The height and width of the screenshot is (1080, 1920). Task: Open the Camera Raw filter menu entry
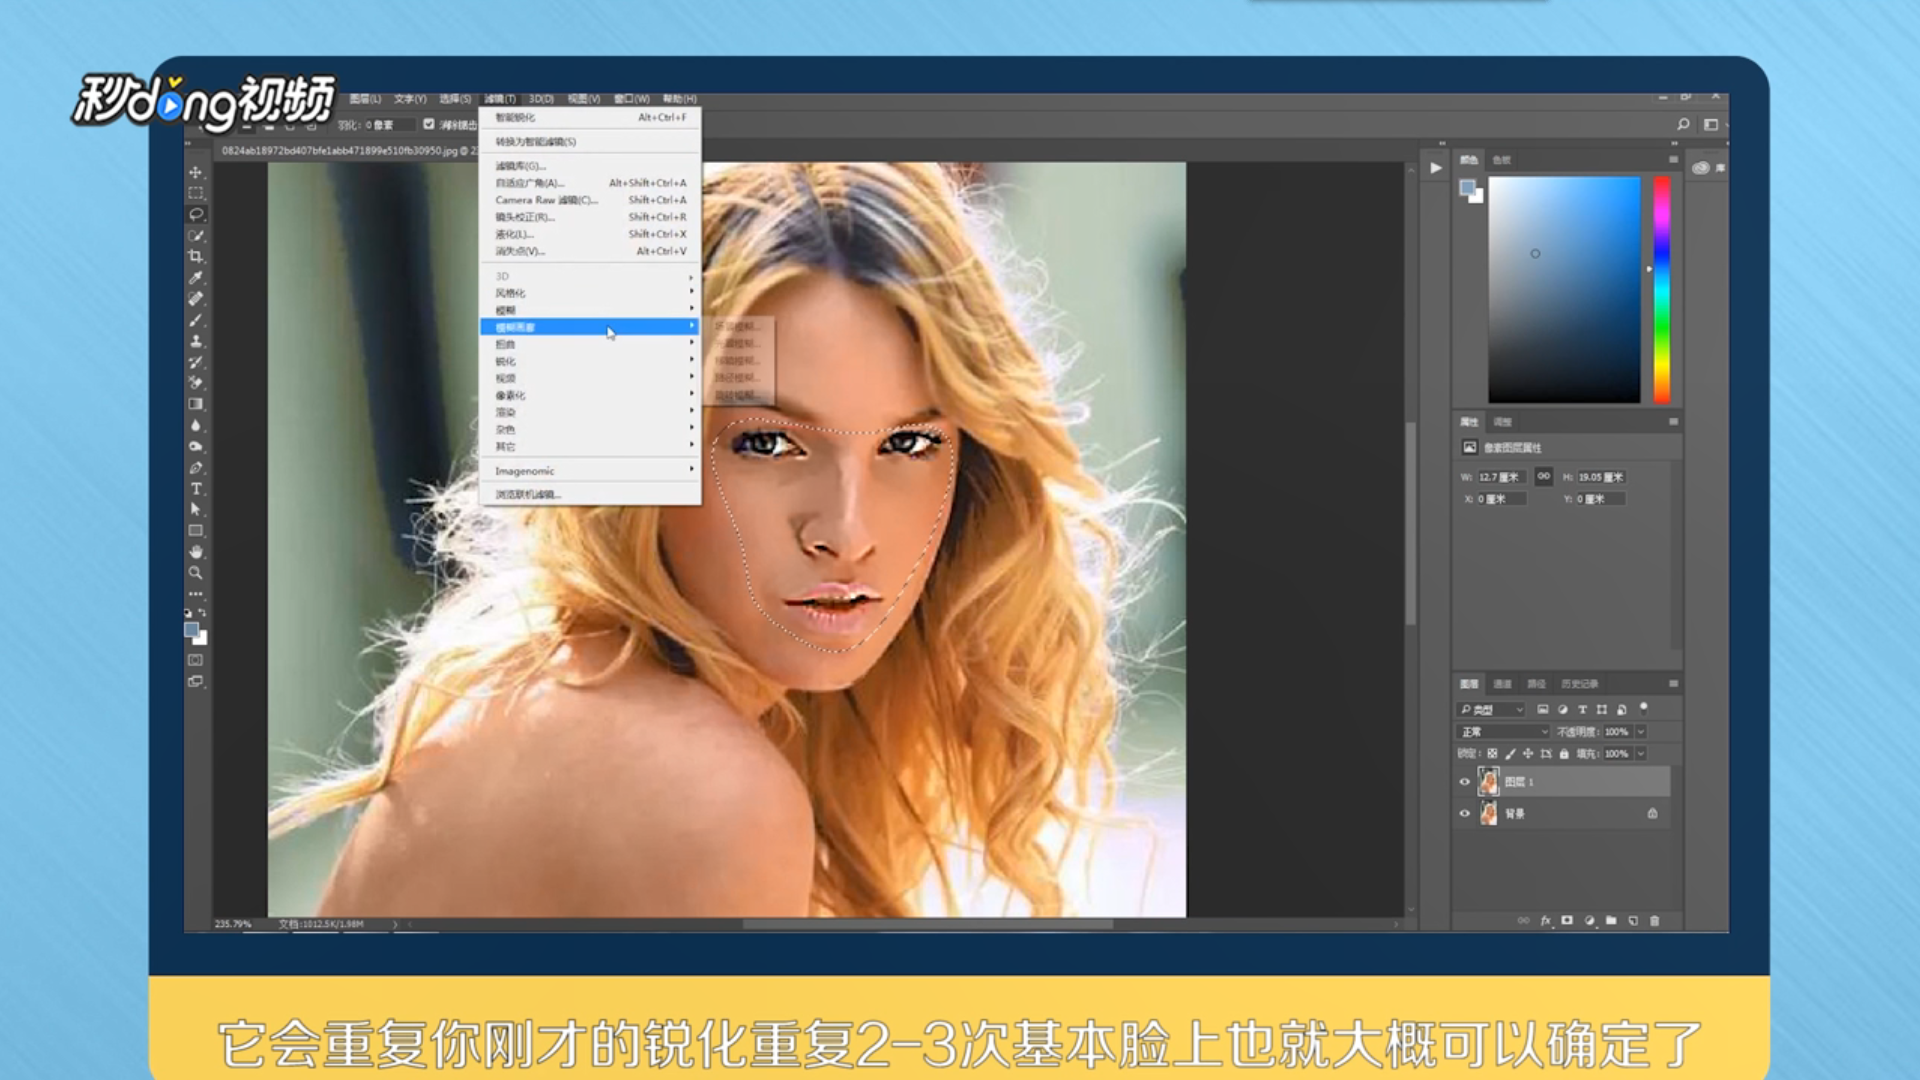click(x=546, y=200)
